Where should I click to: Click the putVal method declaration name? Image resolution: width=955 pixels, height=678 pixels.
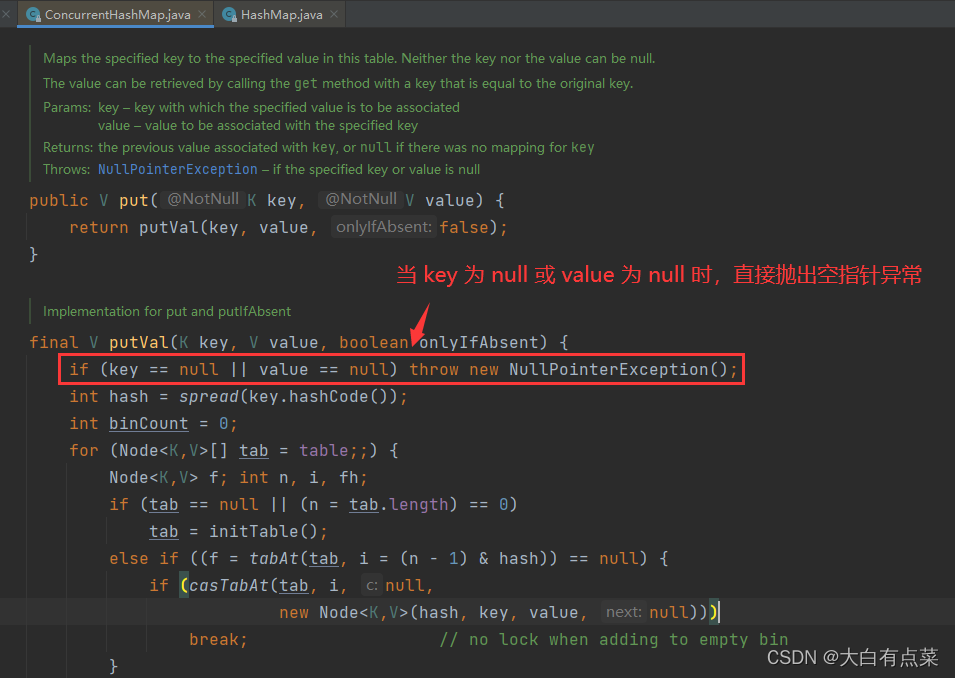click(x=139, y=342)
